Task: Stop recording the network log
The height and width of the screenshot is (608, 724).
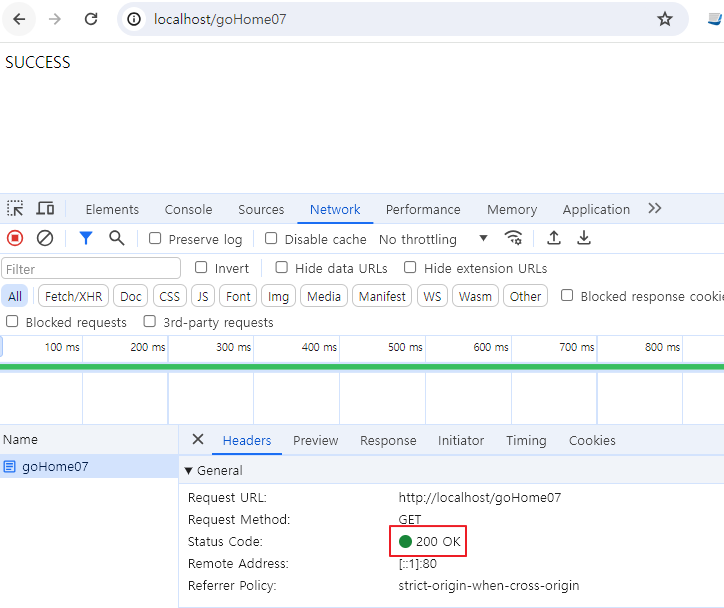Action: (x=15, y=238)
